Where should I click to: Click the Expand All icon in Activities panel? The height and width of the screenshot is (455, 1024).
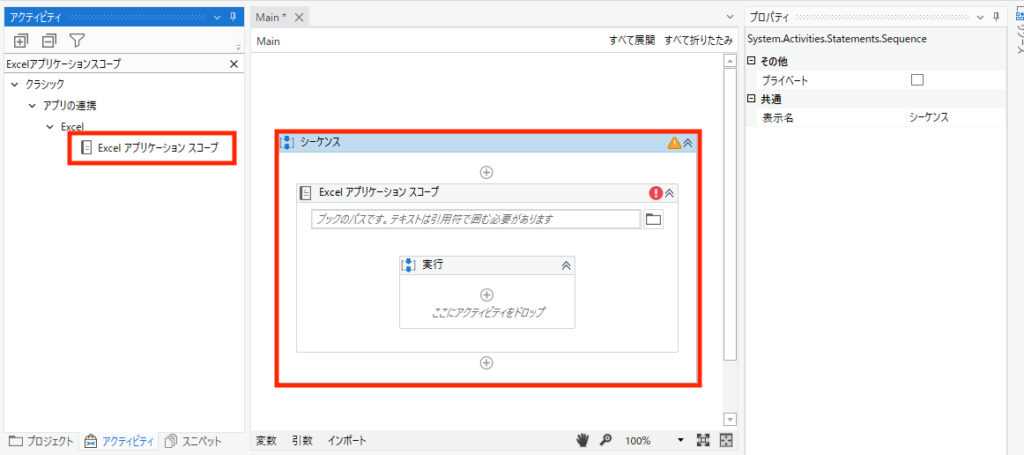[x=21, y=41]
